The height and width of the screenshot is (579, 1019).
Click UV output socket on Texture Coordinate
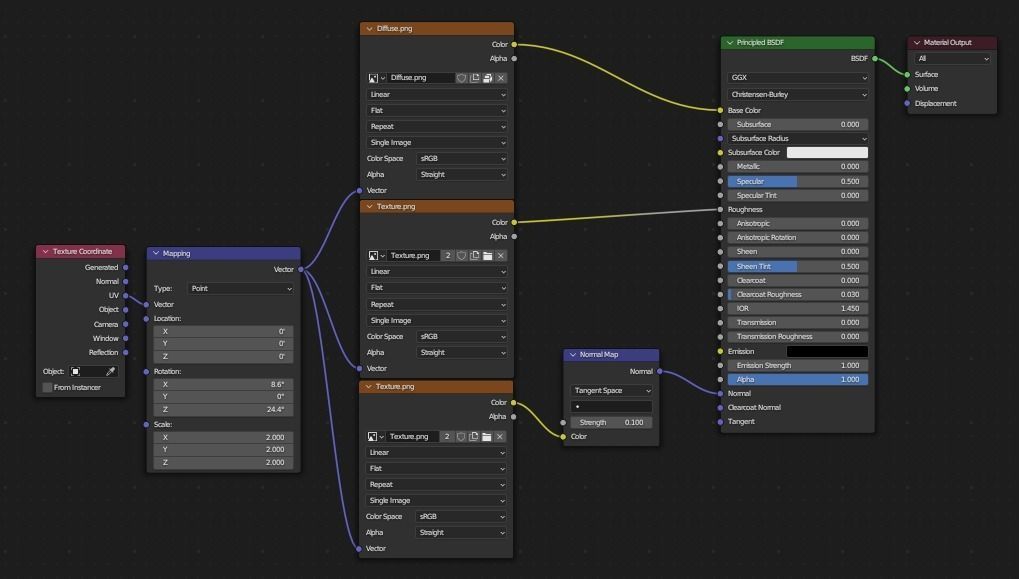(x=125, y=296)
